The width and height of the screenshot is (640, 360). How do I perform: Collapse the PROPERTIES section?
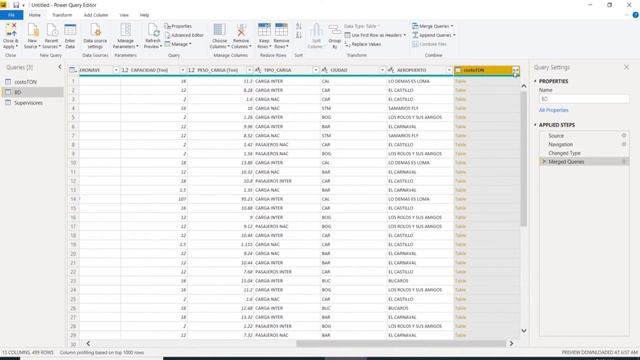pos(535,81)
